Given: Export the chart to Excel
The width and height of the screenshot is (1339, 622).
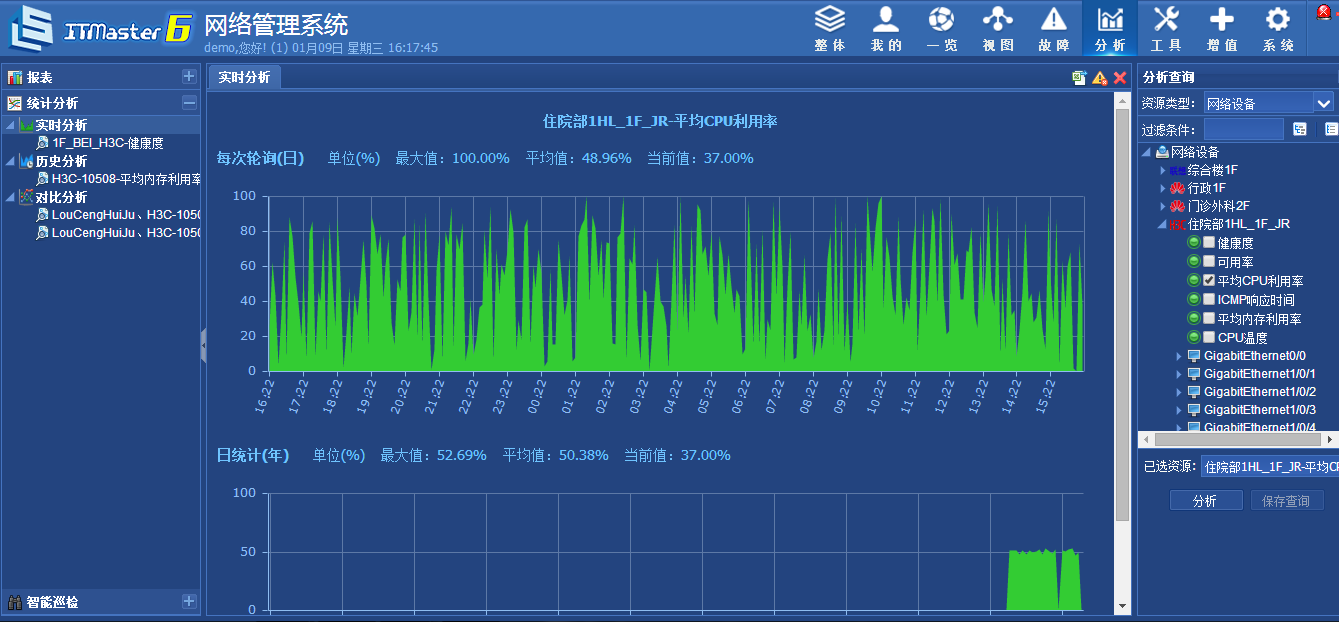Looking at the screenshot, I should 1080,78.
